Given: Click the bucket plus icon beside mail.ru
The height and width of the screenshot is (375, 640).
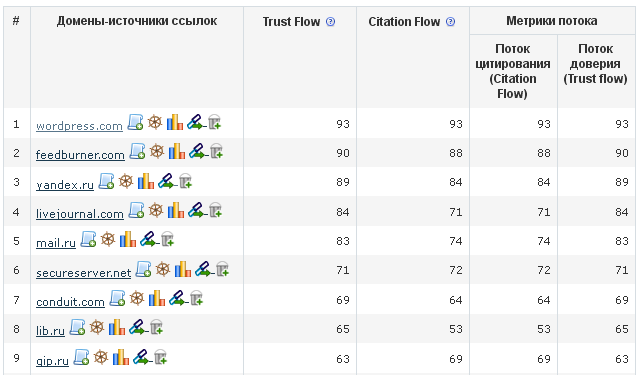Looking at the screenshot, I should click(167, 239).
